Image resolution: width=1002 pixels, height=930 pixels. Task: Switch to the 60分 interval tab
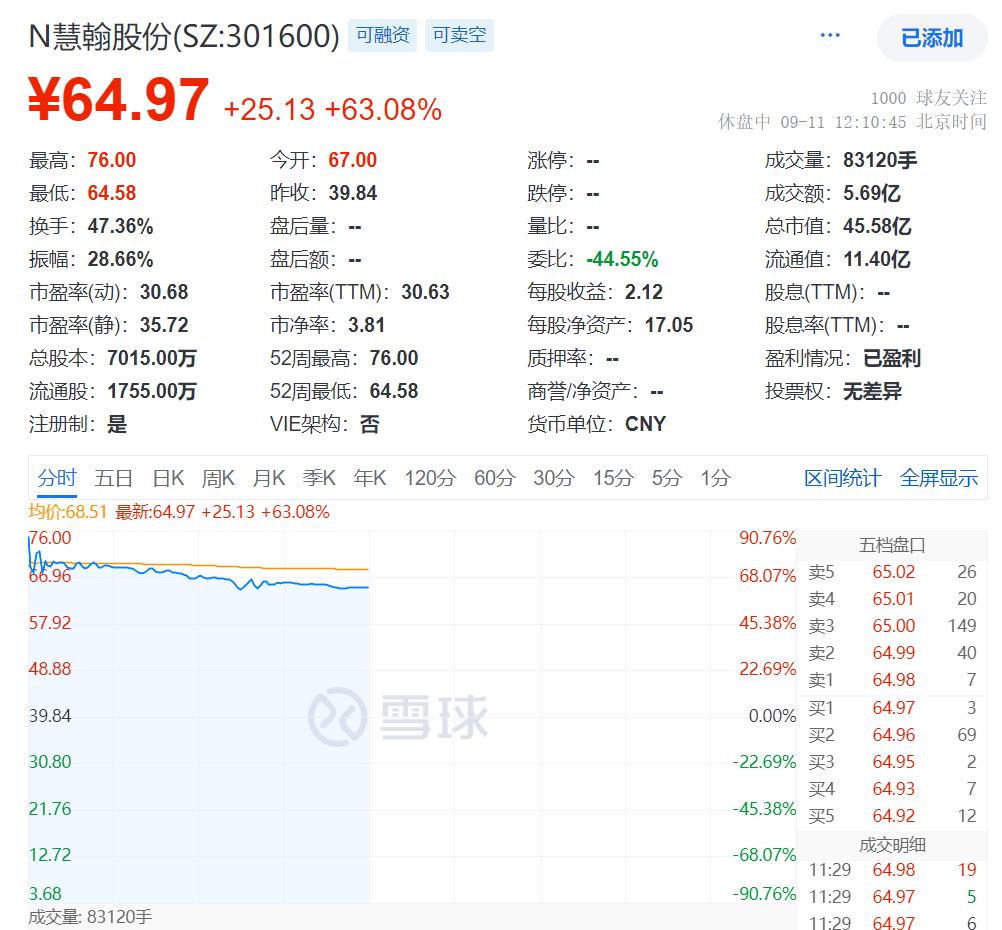pyautogui.click(x=493, y=478)
